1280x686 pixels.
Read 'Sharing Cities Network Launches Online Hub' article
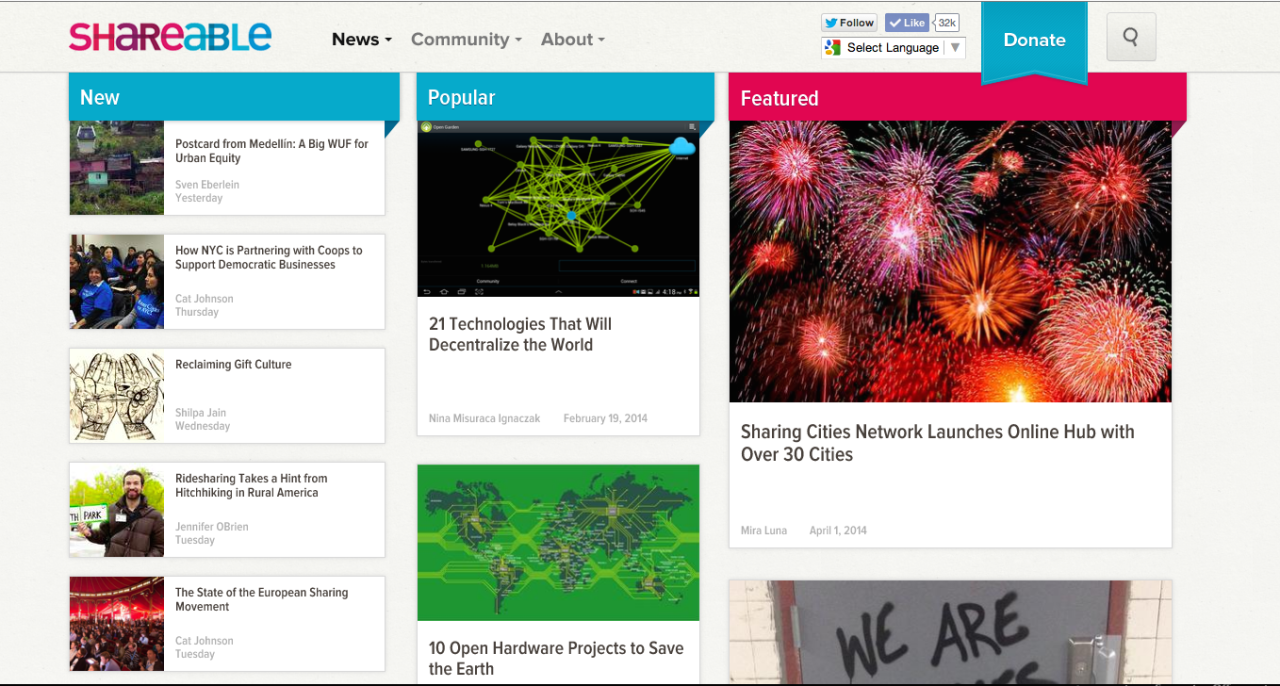[x=937, y=443]
